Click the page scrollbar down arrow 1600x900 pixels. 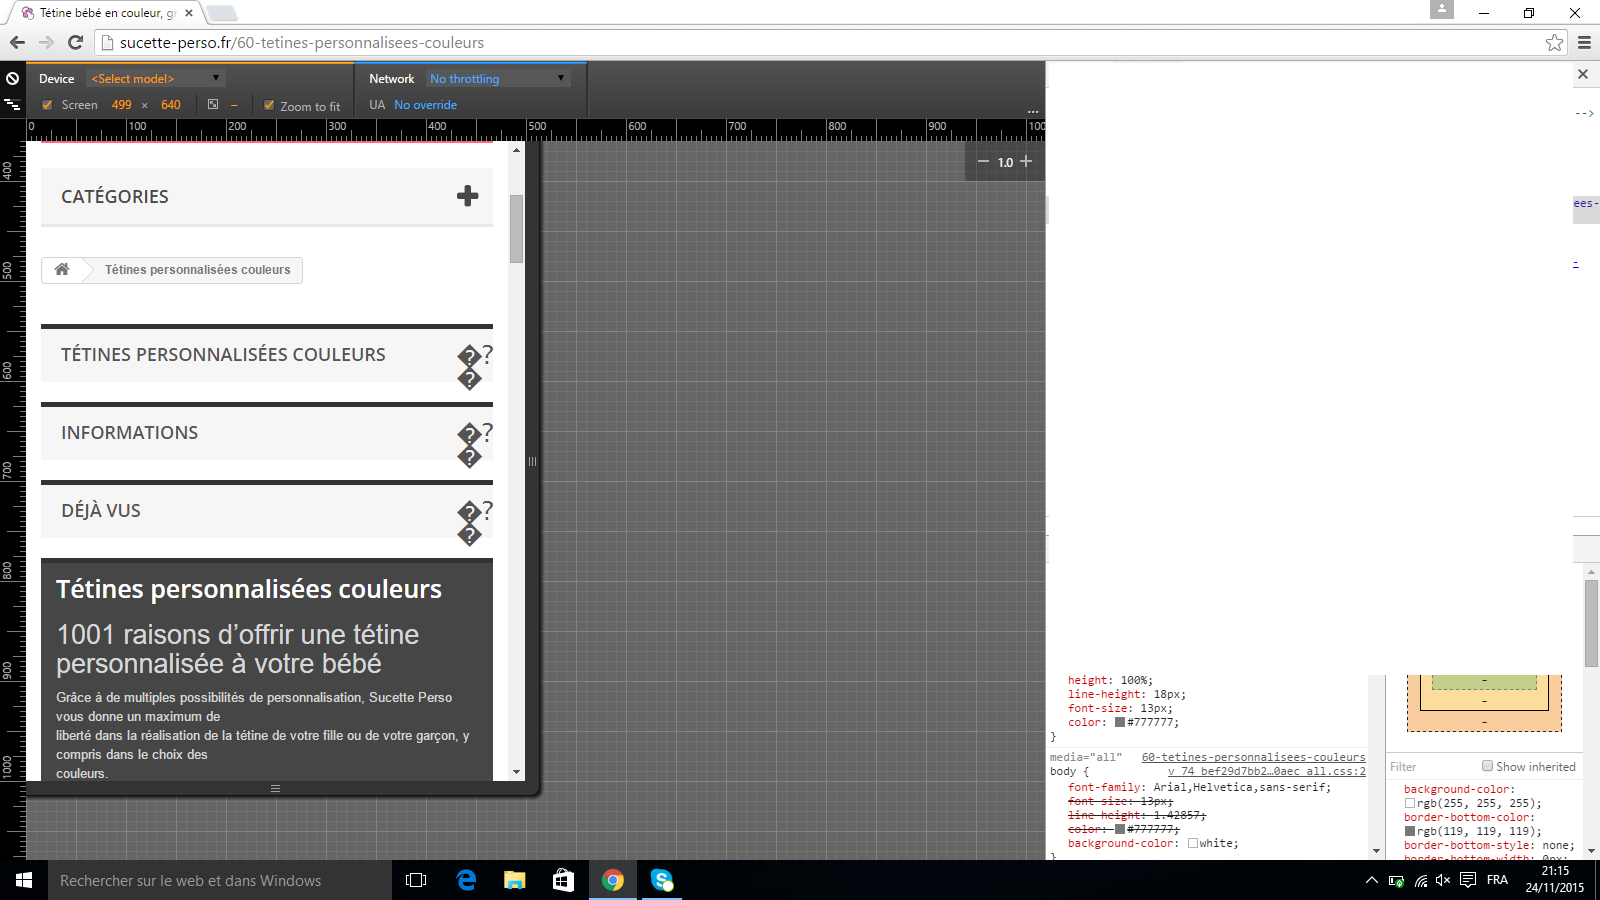(516, 772)
